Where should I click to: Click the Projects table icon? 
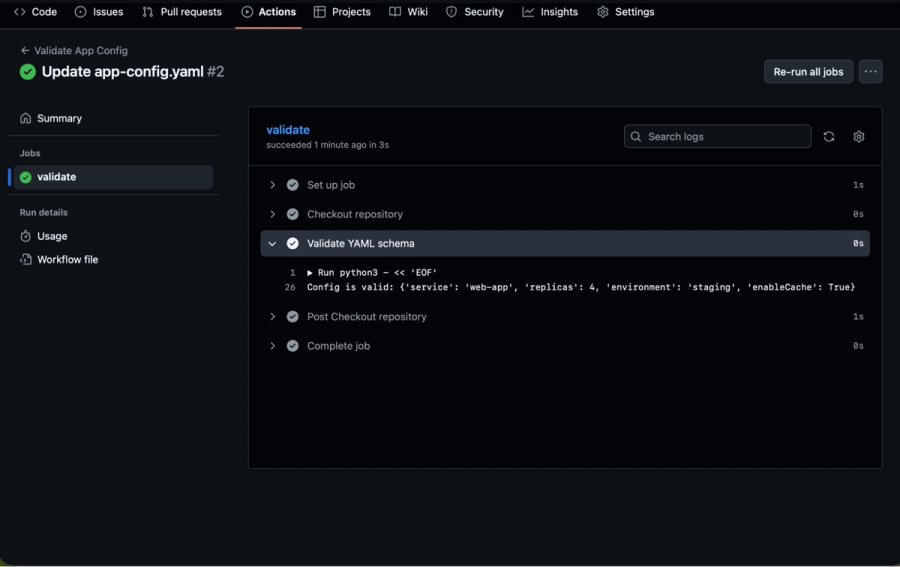[320, 11]
